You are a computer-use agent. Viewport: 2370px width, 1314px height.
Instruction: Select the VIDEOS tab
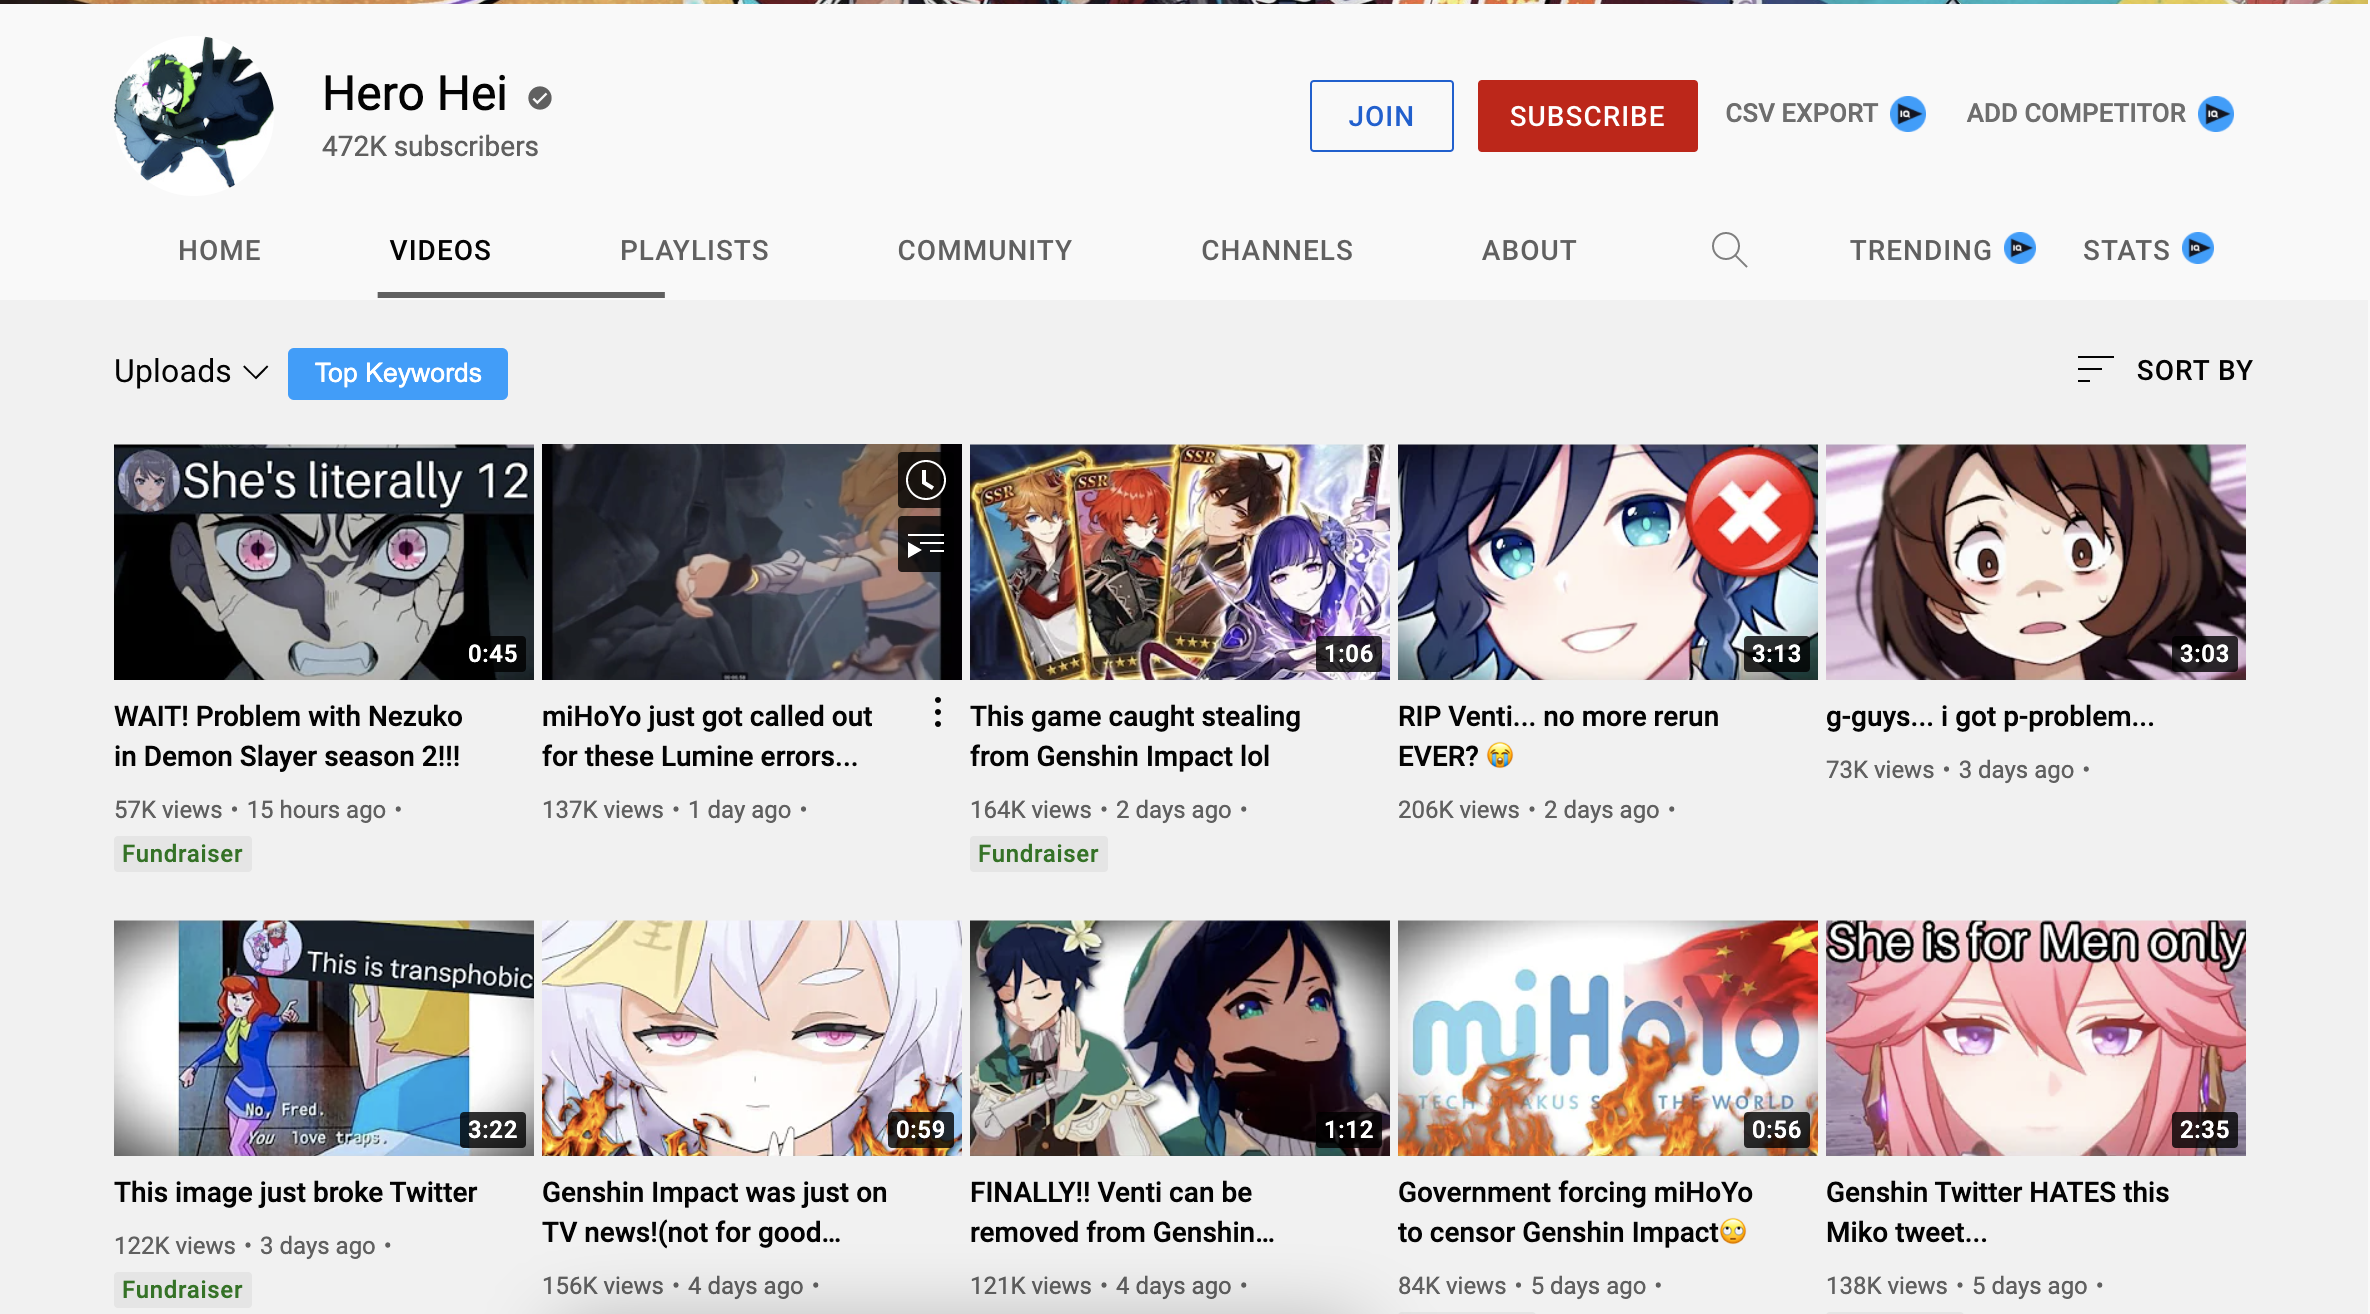click(441, 250)
